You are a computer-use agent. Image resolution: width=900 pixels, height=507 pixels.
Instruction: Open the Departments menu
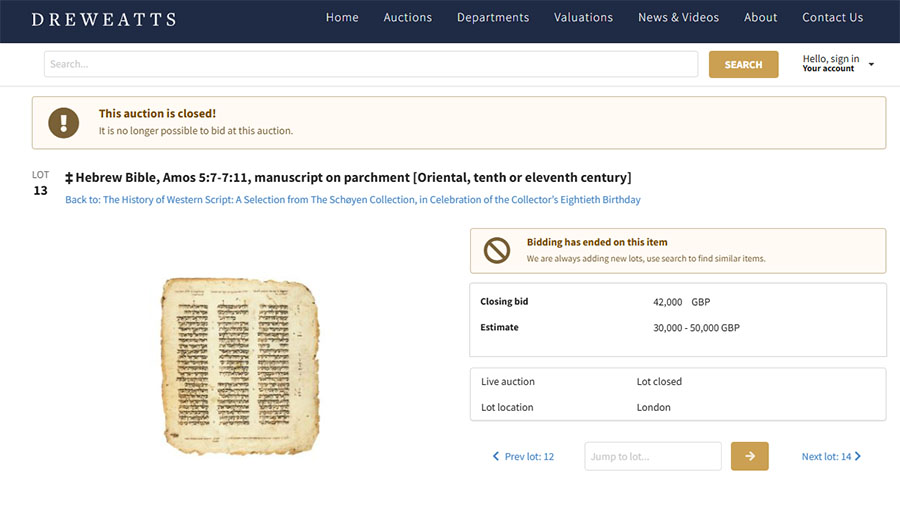[493, 18]
